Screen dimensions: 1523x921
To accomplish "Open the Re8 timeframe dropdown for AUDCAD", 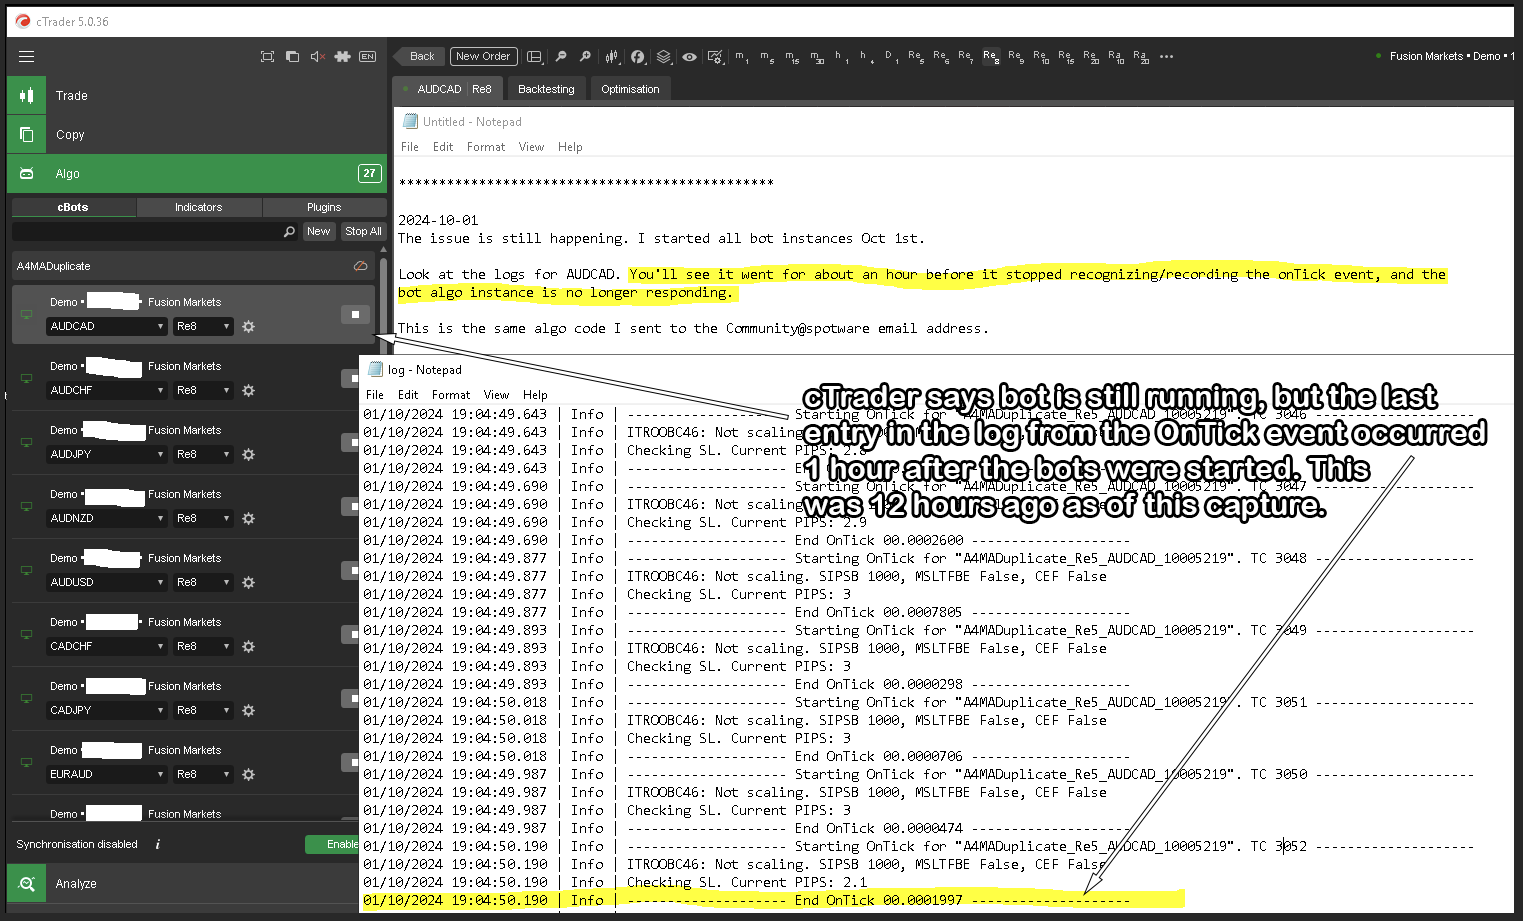I will pos(203,326).
